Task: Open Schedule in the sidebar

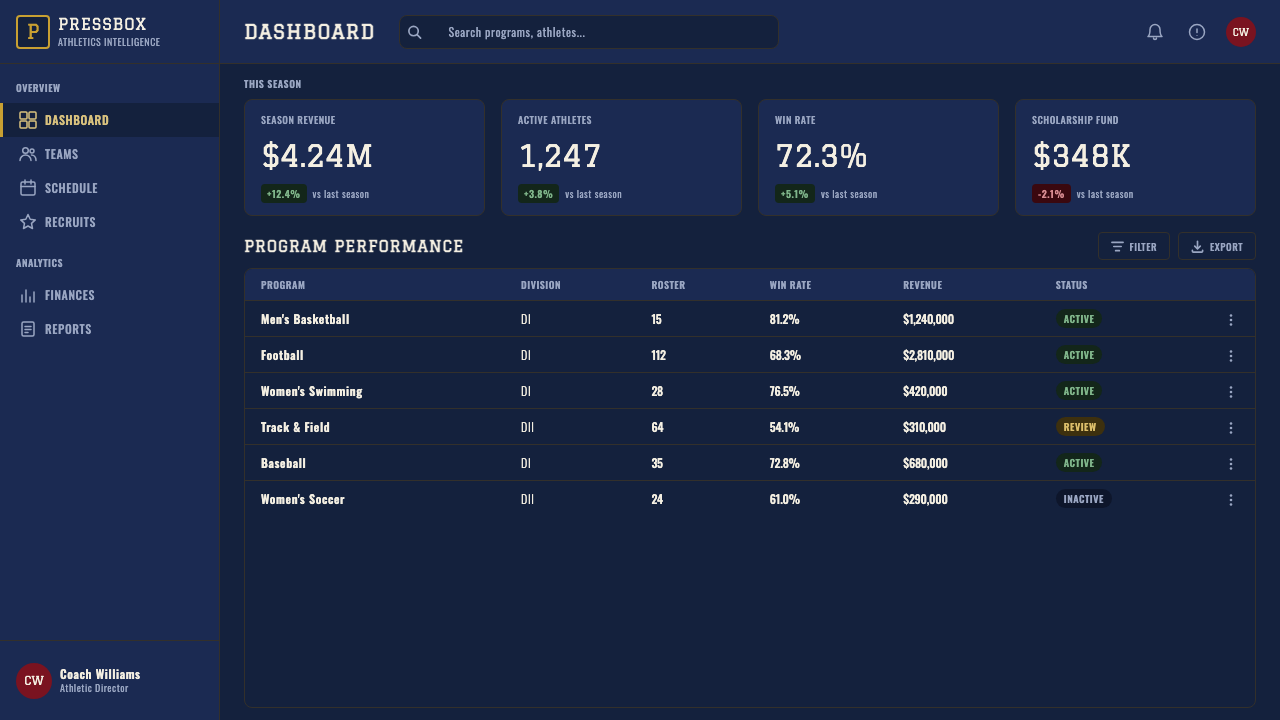Action: pos(110,188)
